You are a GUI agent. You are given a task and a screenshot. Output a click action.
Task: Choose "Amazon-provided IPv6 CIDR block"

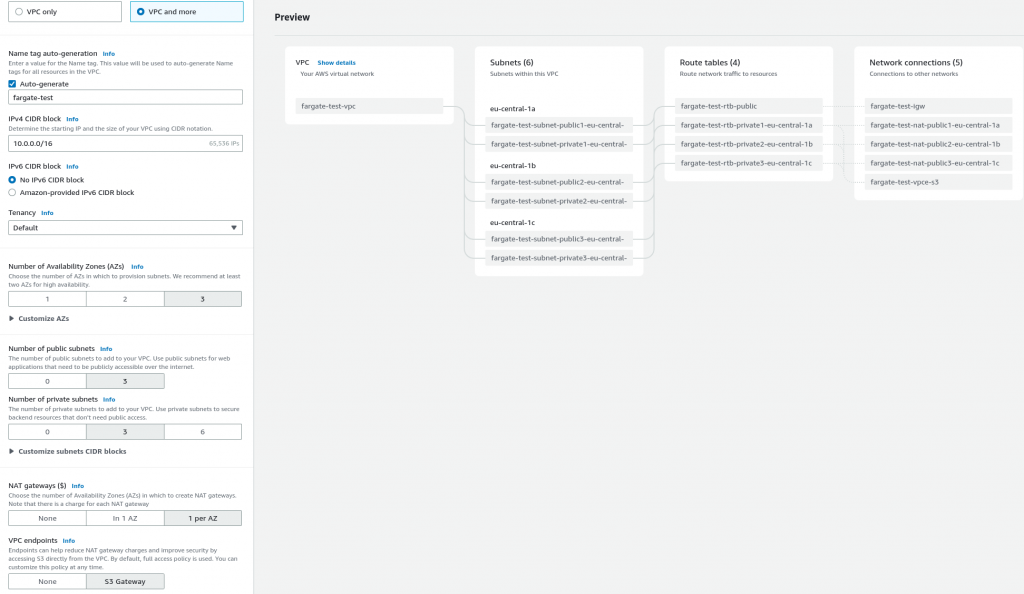11,193
